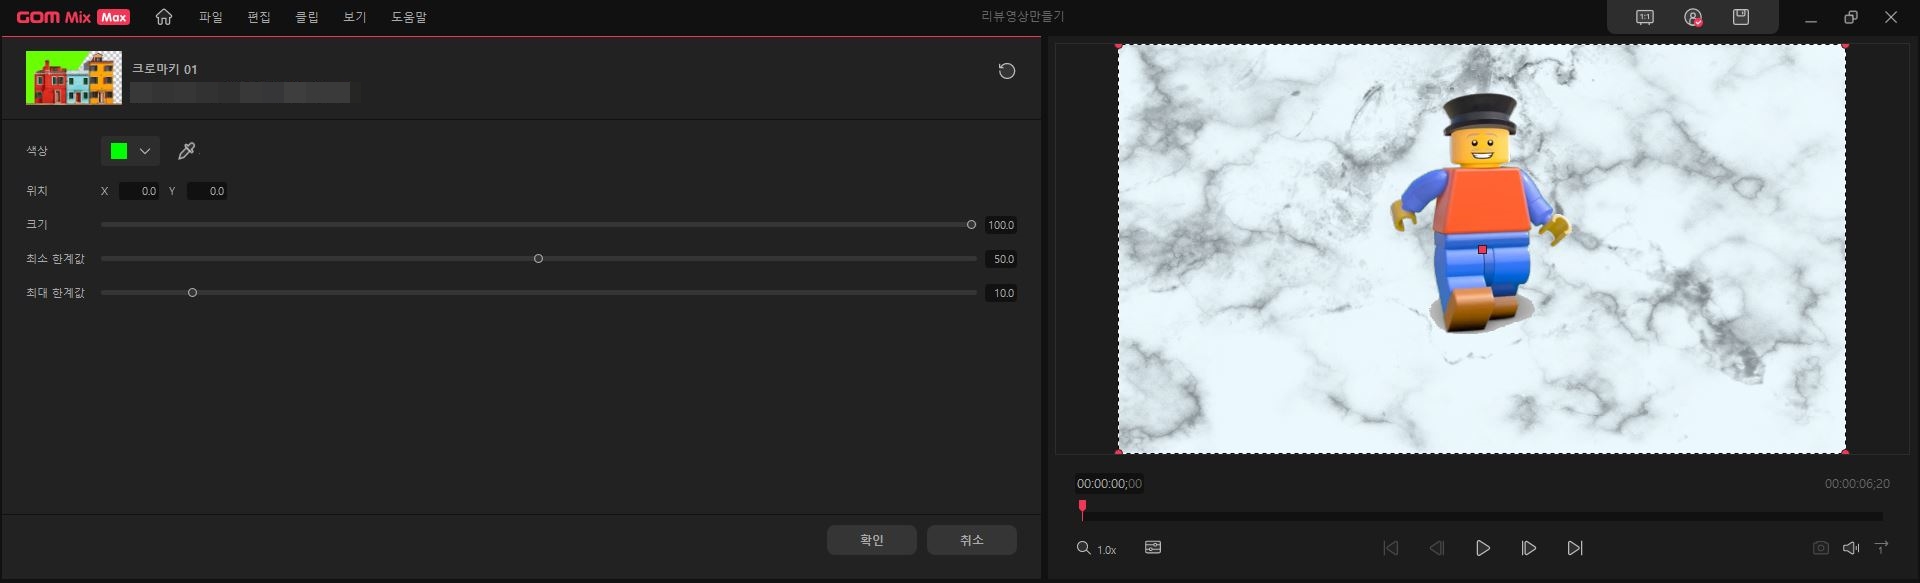Click the 리뷰영상만들기 project title
1920x583 pixels.
click(1023, 17)
